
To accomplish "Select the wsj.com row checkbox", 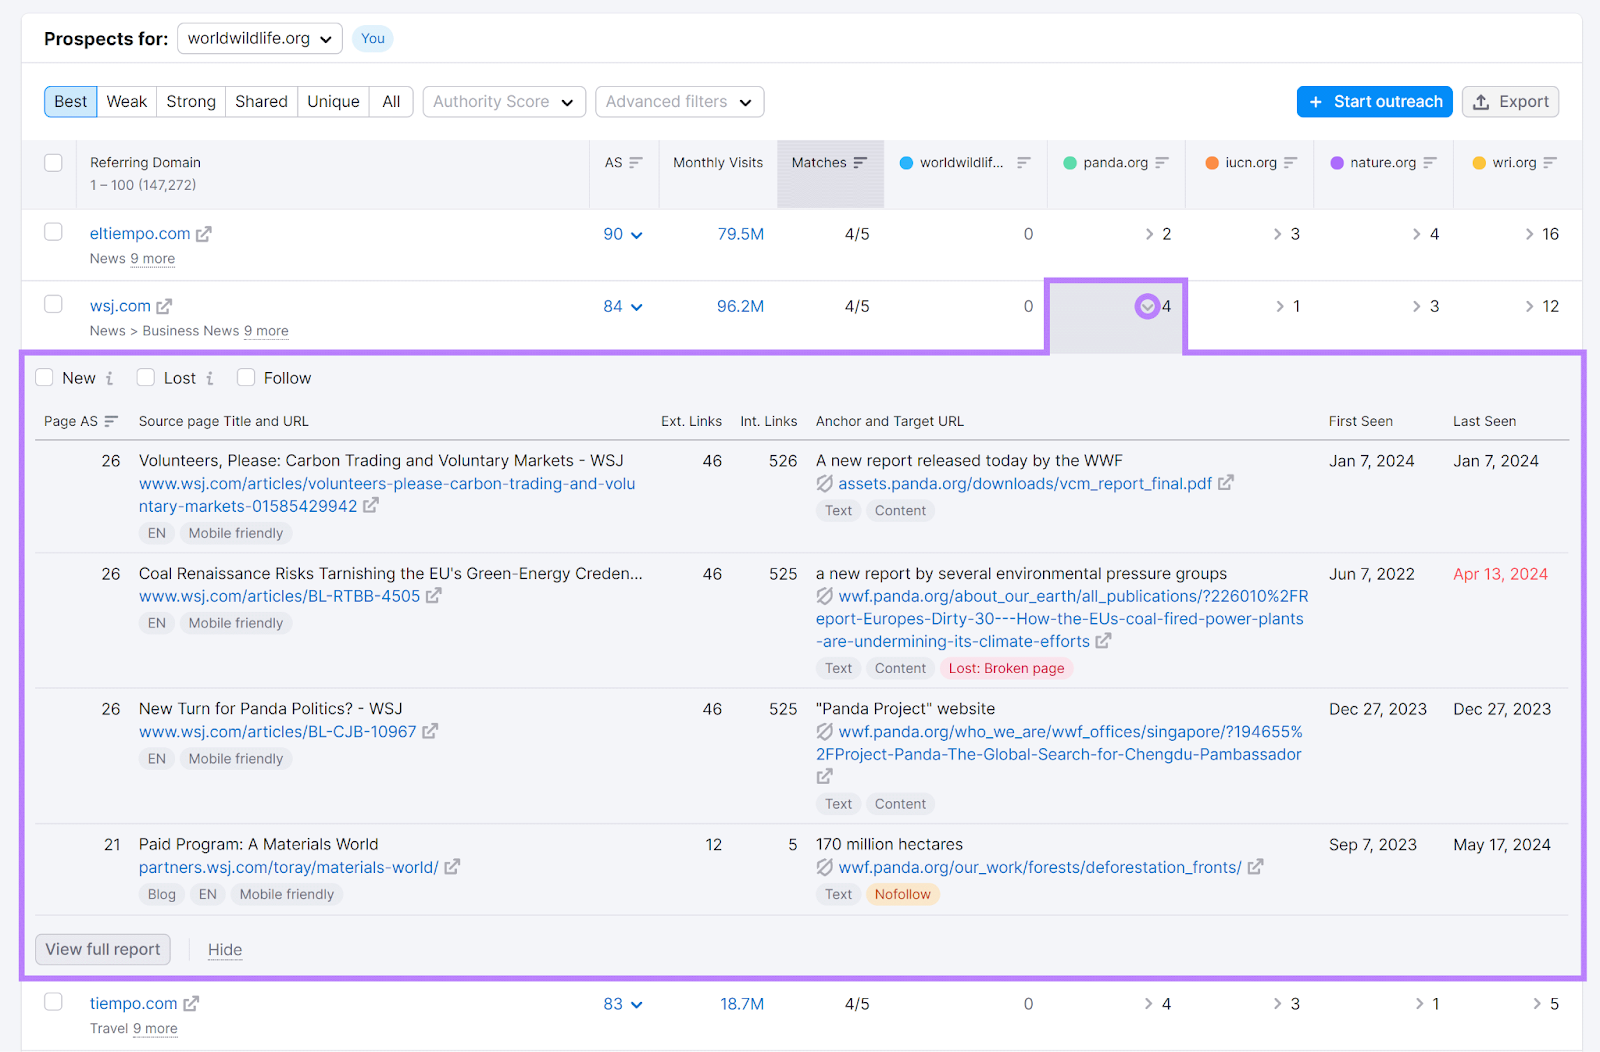I will [53, 304].
